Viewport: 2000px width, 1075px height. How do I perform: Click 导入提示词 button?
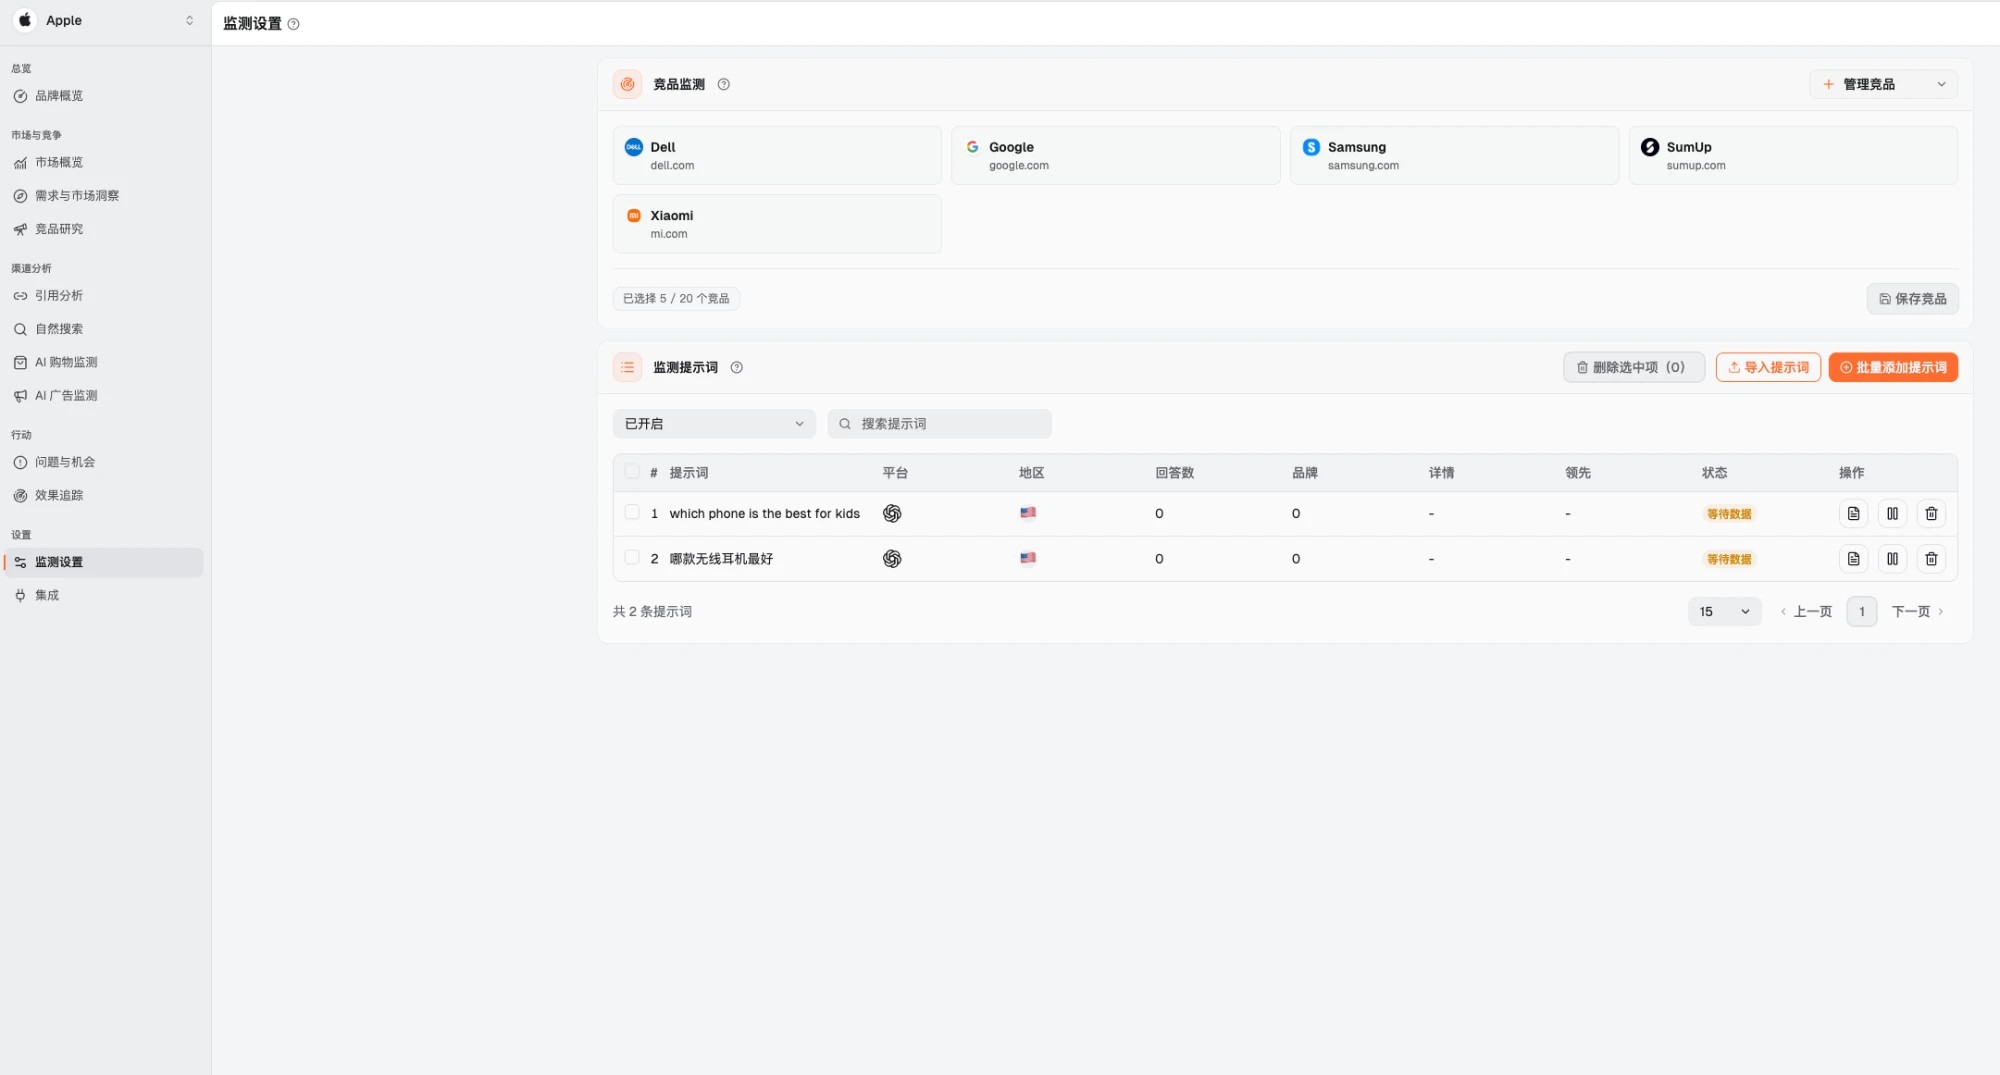tap(1768, 367)
